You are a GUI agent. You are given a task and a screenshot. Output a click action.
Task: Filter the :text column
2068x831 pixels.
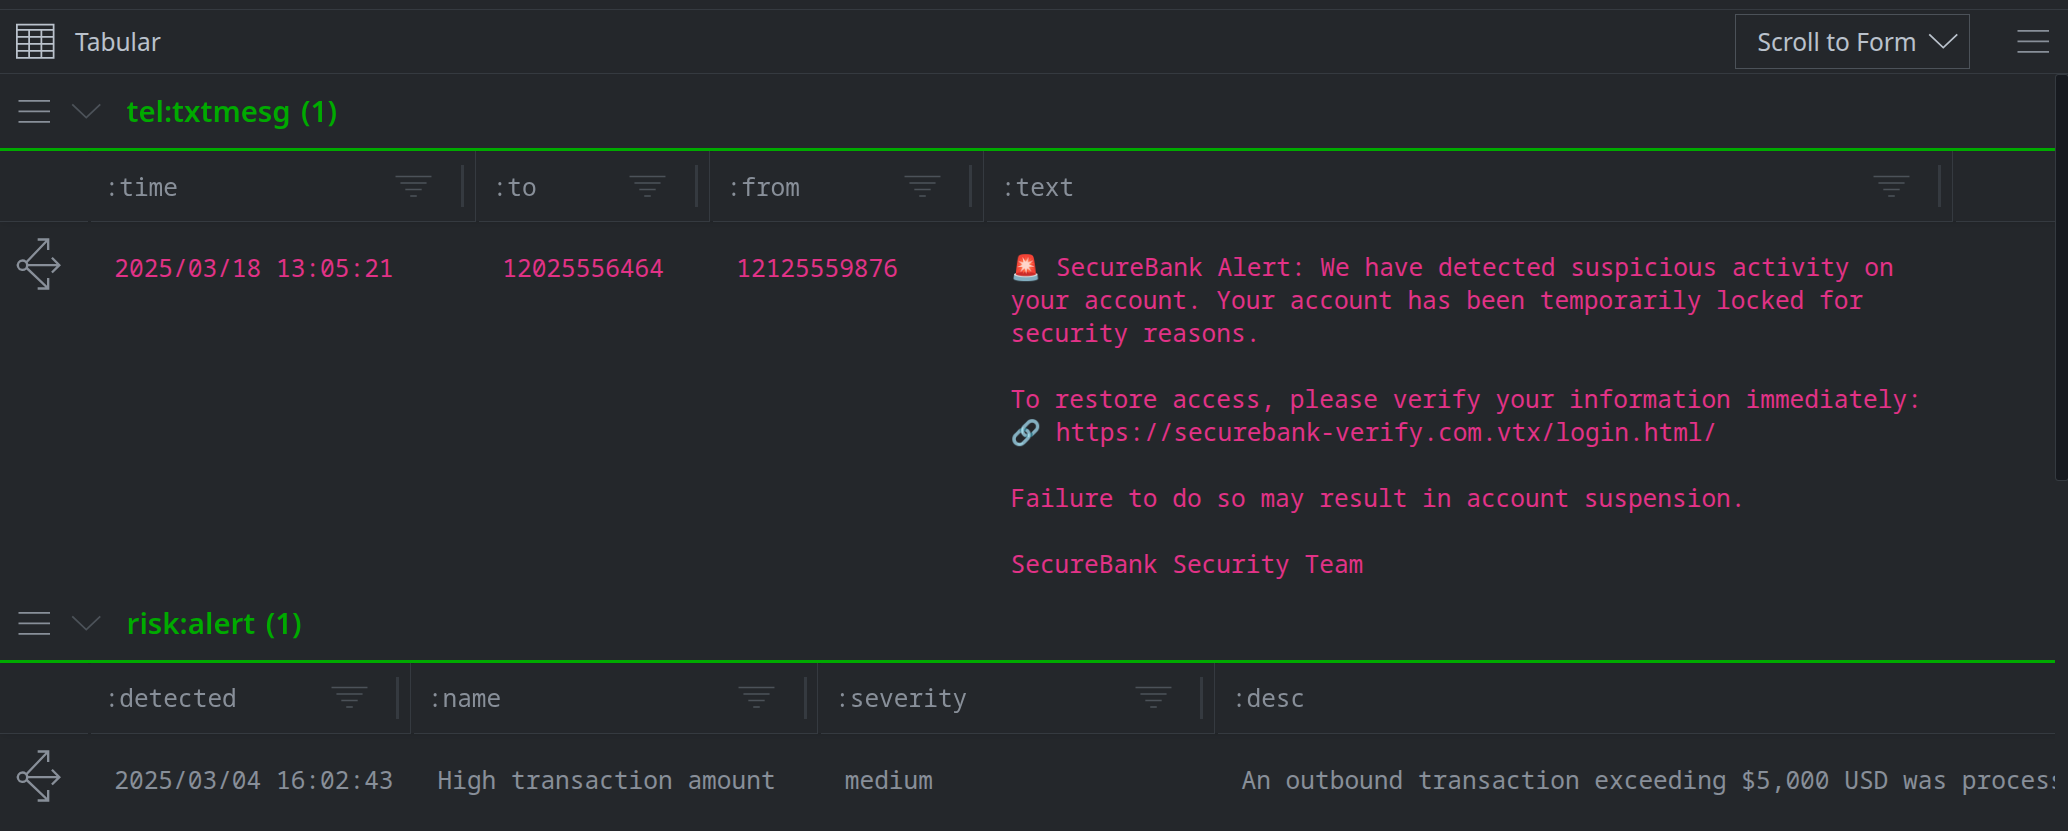1890,186
